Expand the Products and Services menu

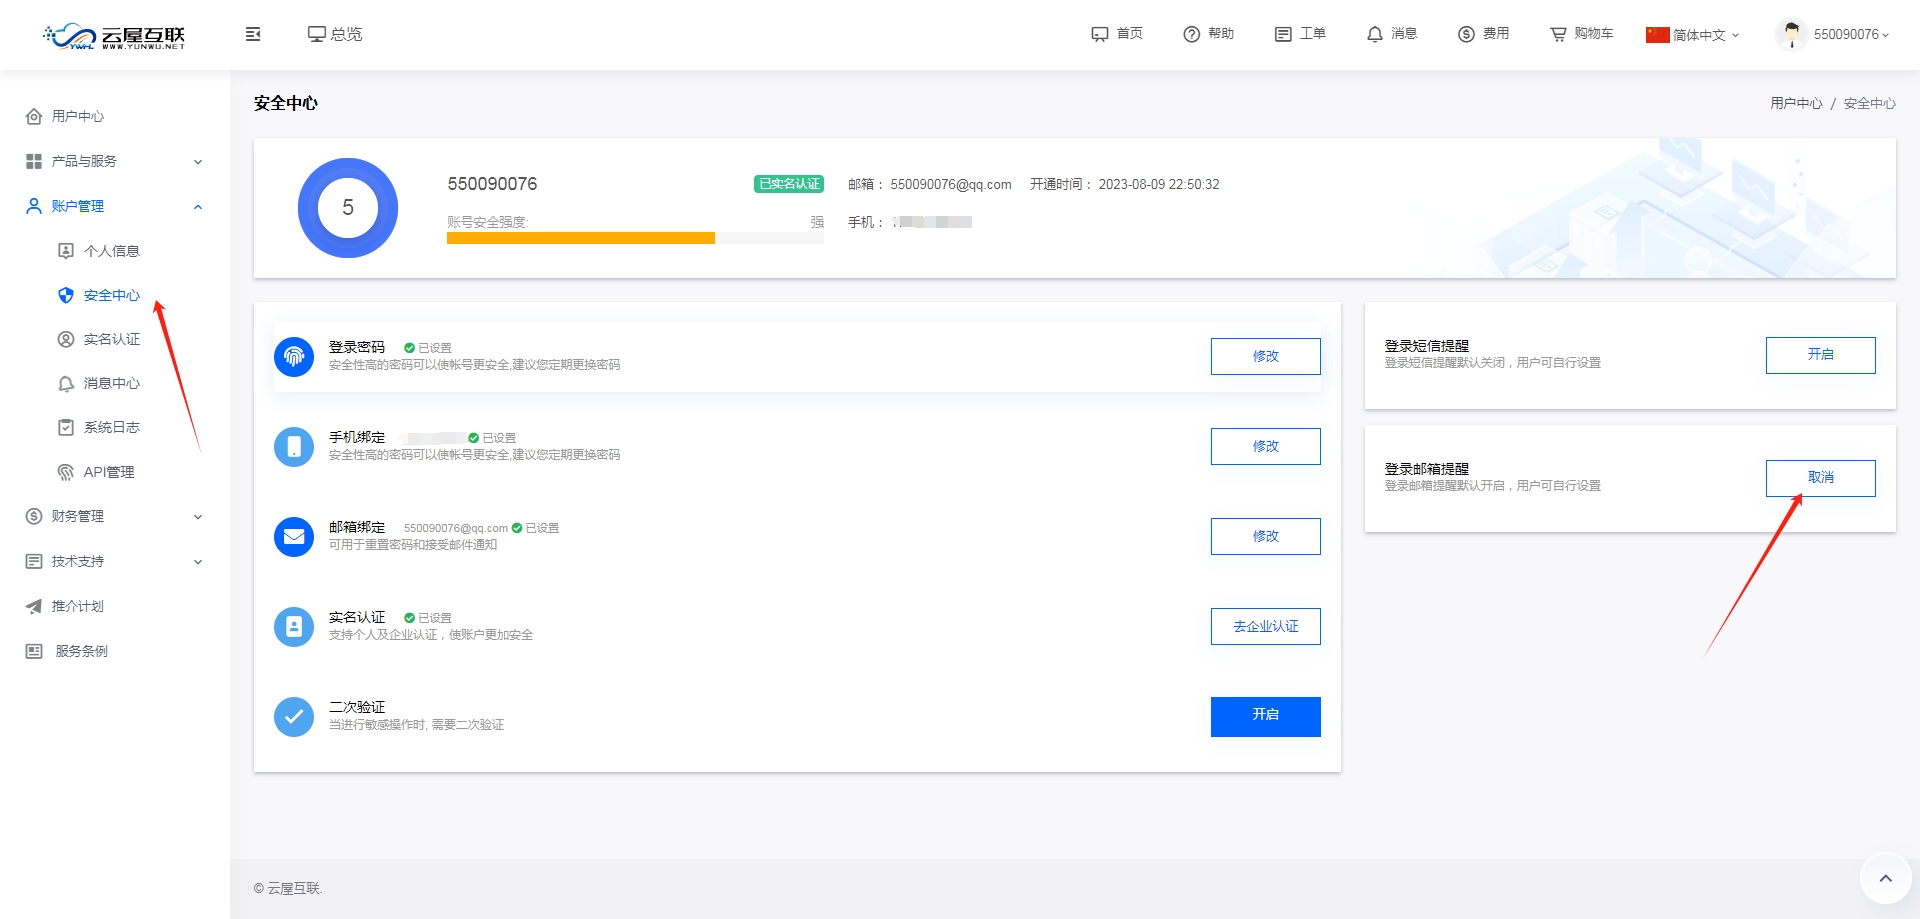pos(115,161)
